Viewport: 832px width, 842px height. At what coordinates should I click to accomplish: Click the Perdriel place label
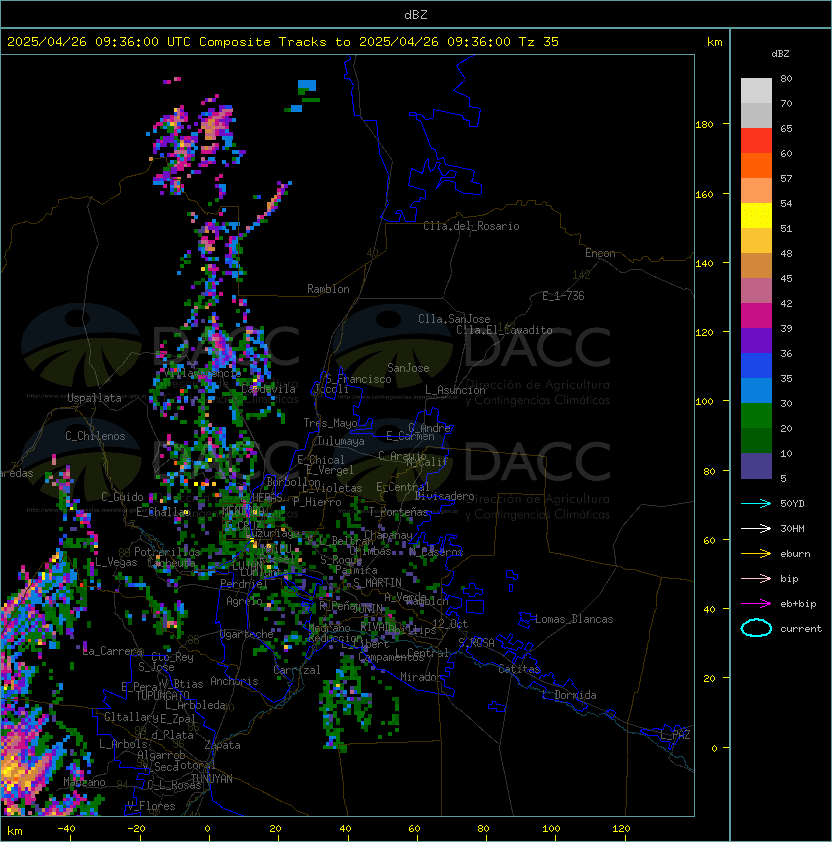(x=243, y=583)
